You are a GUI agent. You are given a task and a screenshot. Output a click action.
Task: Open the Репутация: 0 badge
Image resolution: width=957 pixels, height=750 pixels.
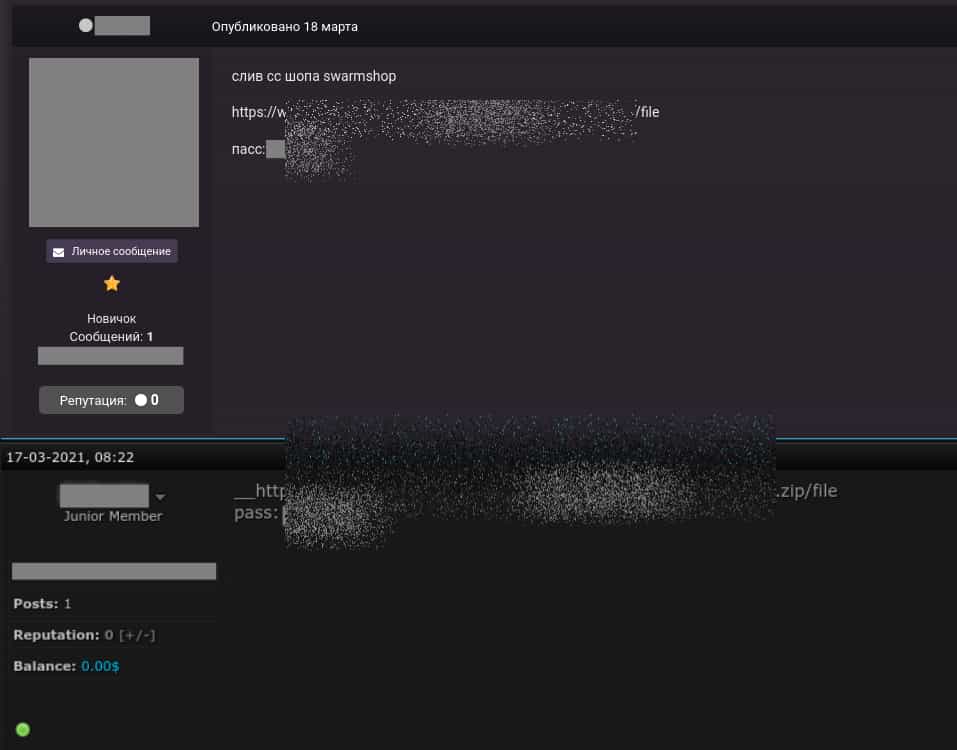pyautogui.click(x=111, y=400)
